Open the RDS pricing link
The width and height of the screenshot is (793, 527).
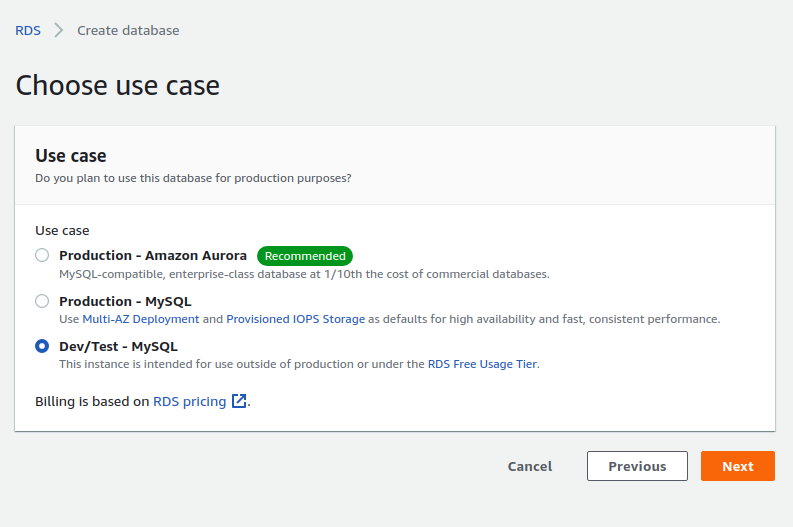(190, 402)
